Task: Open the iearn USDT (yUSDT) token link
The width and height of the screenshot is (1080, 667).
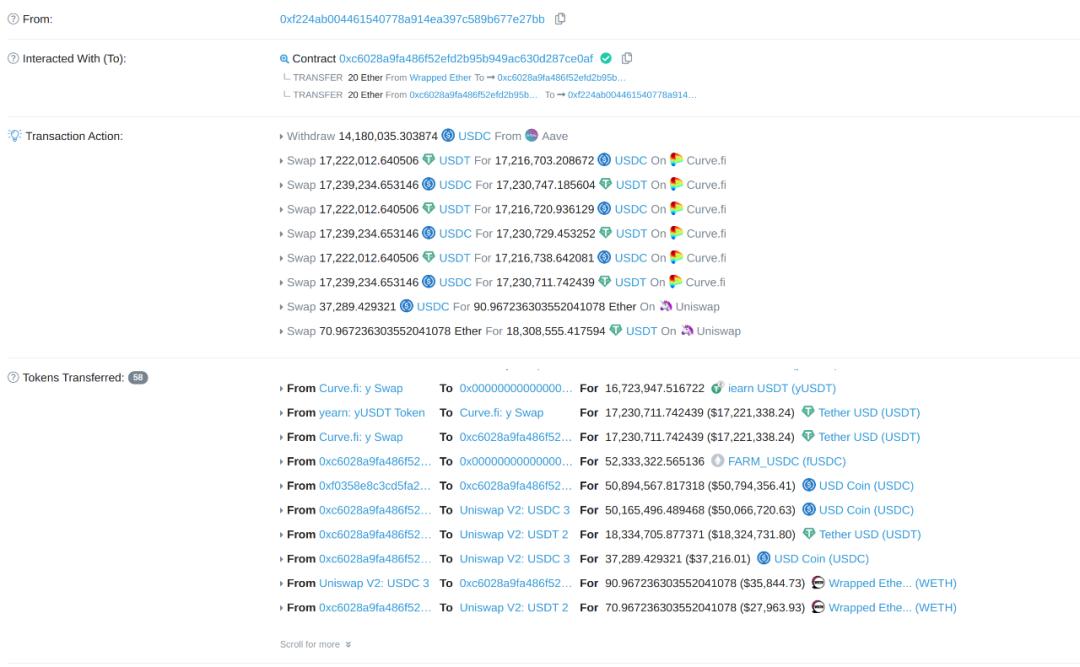Action: [x=782, y=388]
